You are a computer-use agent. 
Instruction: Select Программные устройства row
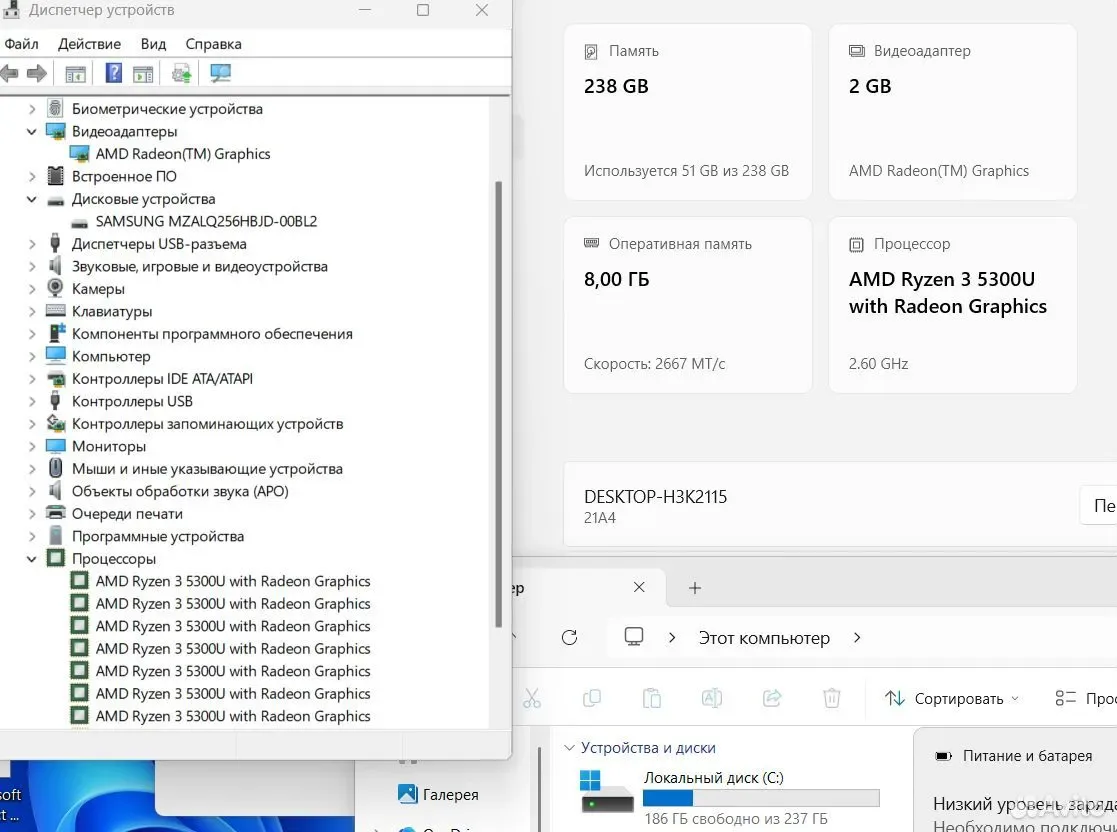click(158, 536)
